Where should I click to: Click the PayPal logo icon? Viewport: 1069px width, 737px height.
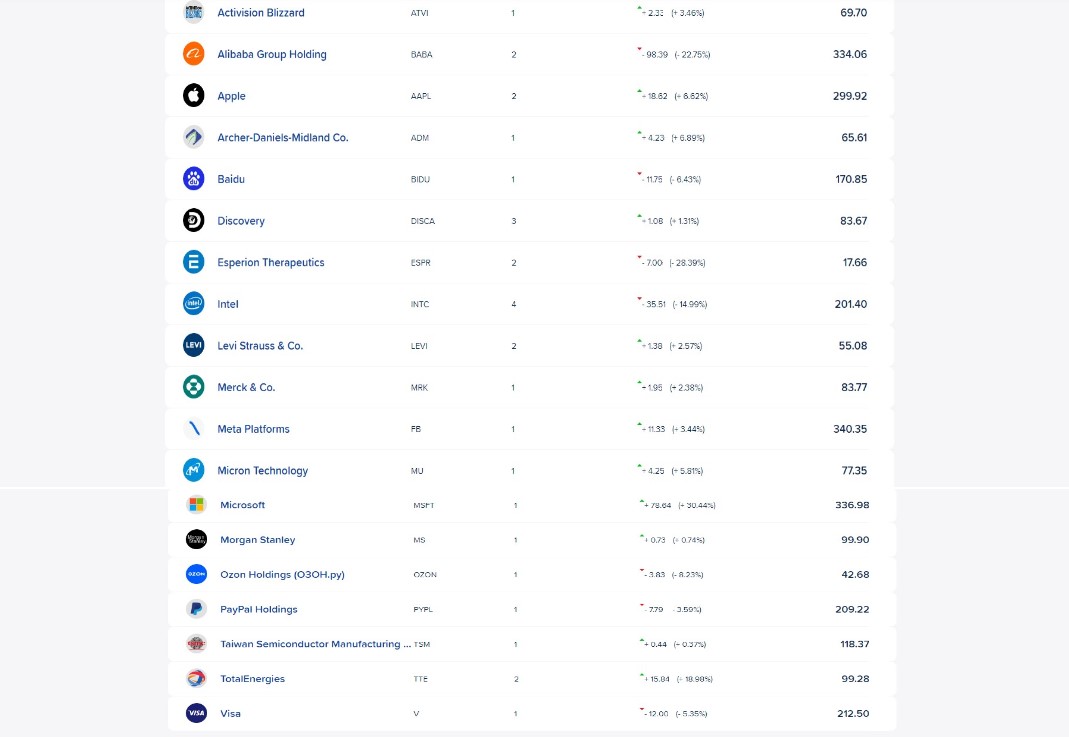(x=196, y=609)
